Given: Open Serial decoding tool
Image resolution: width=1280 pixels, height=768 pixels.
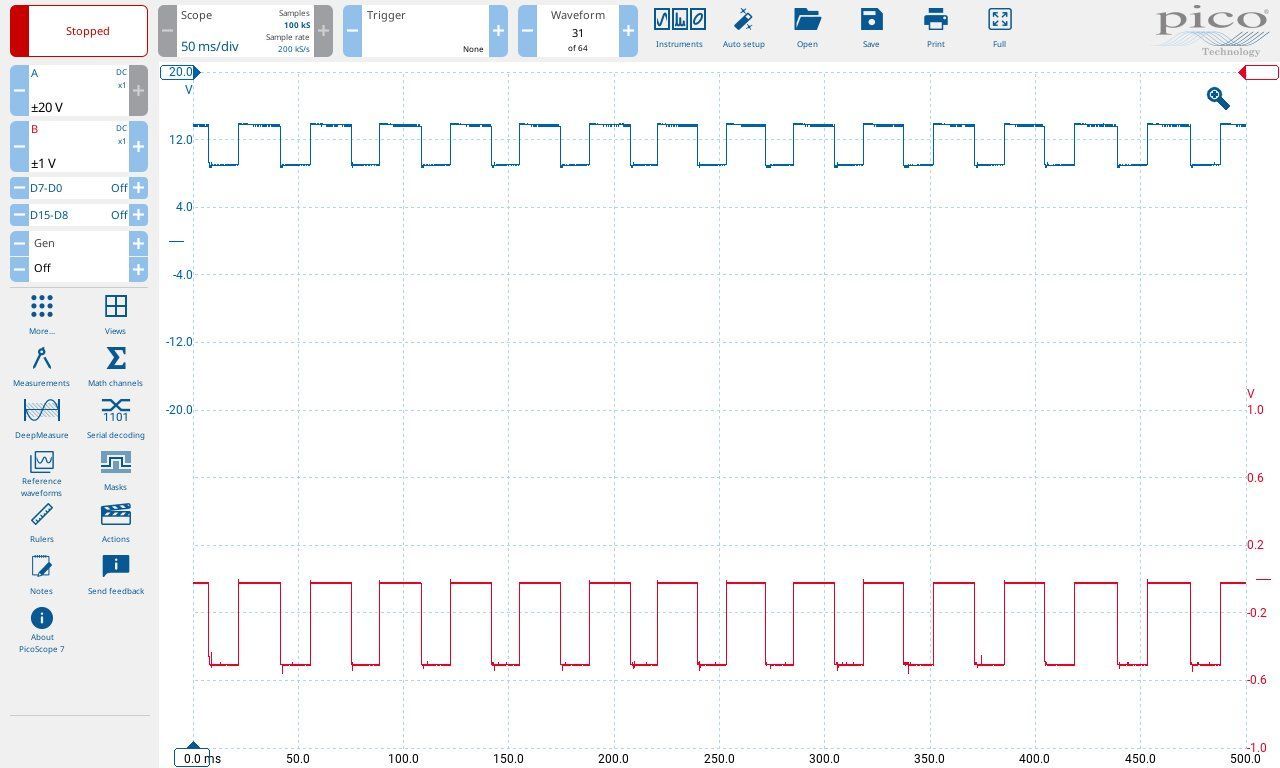Looking at the screenshot, I should pos(115,418).
